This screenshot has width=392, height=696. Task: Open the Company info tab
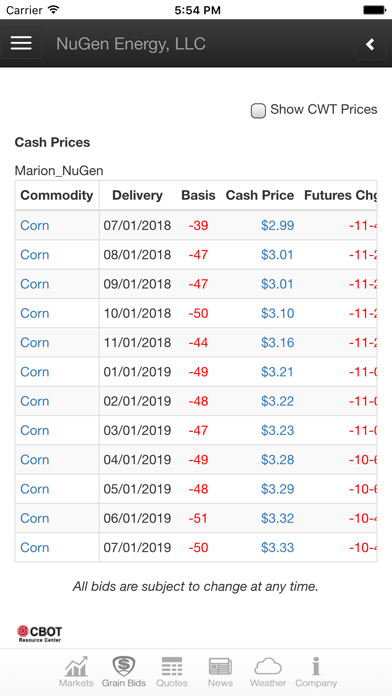click(x=316, y=672)
